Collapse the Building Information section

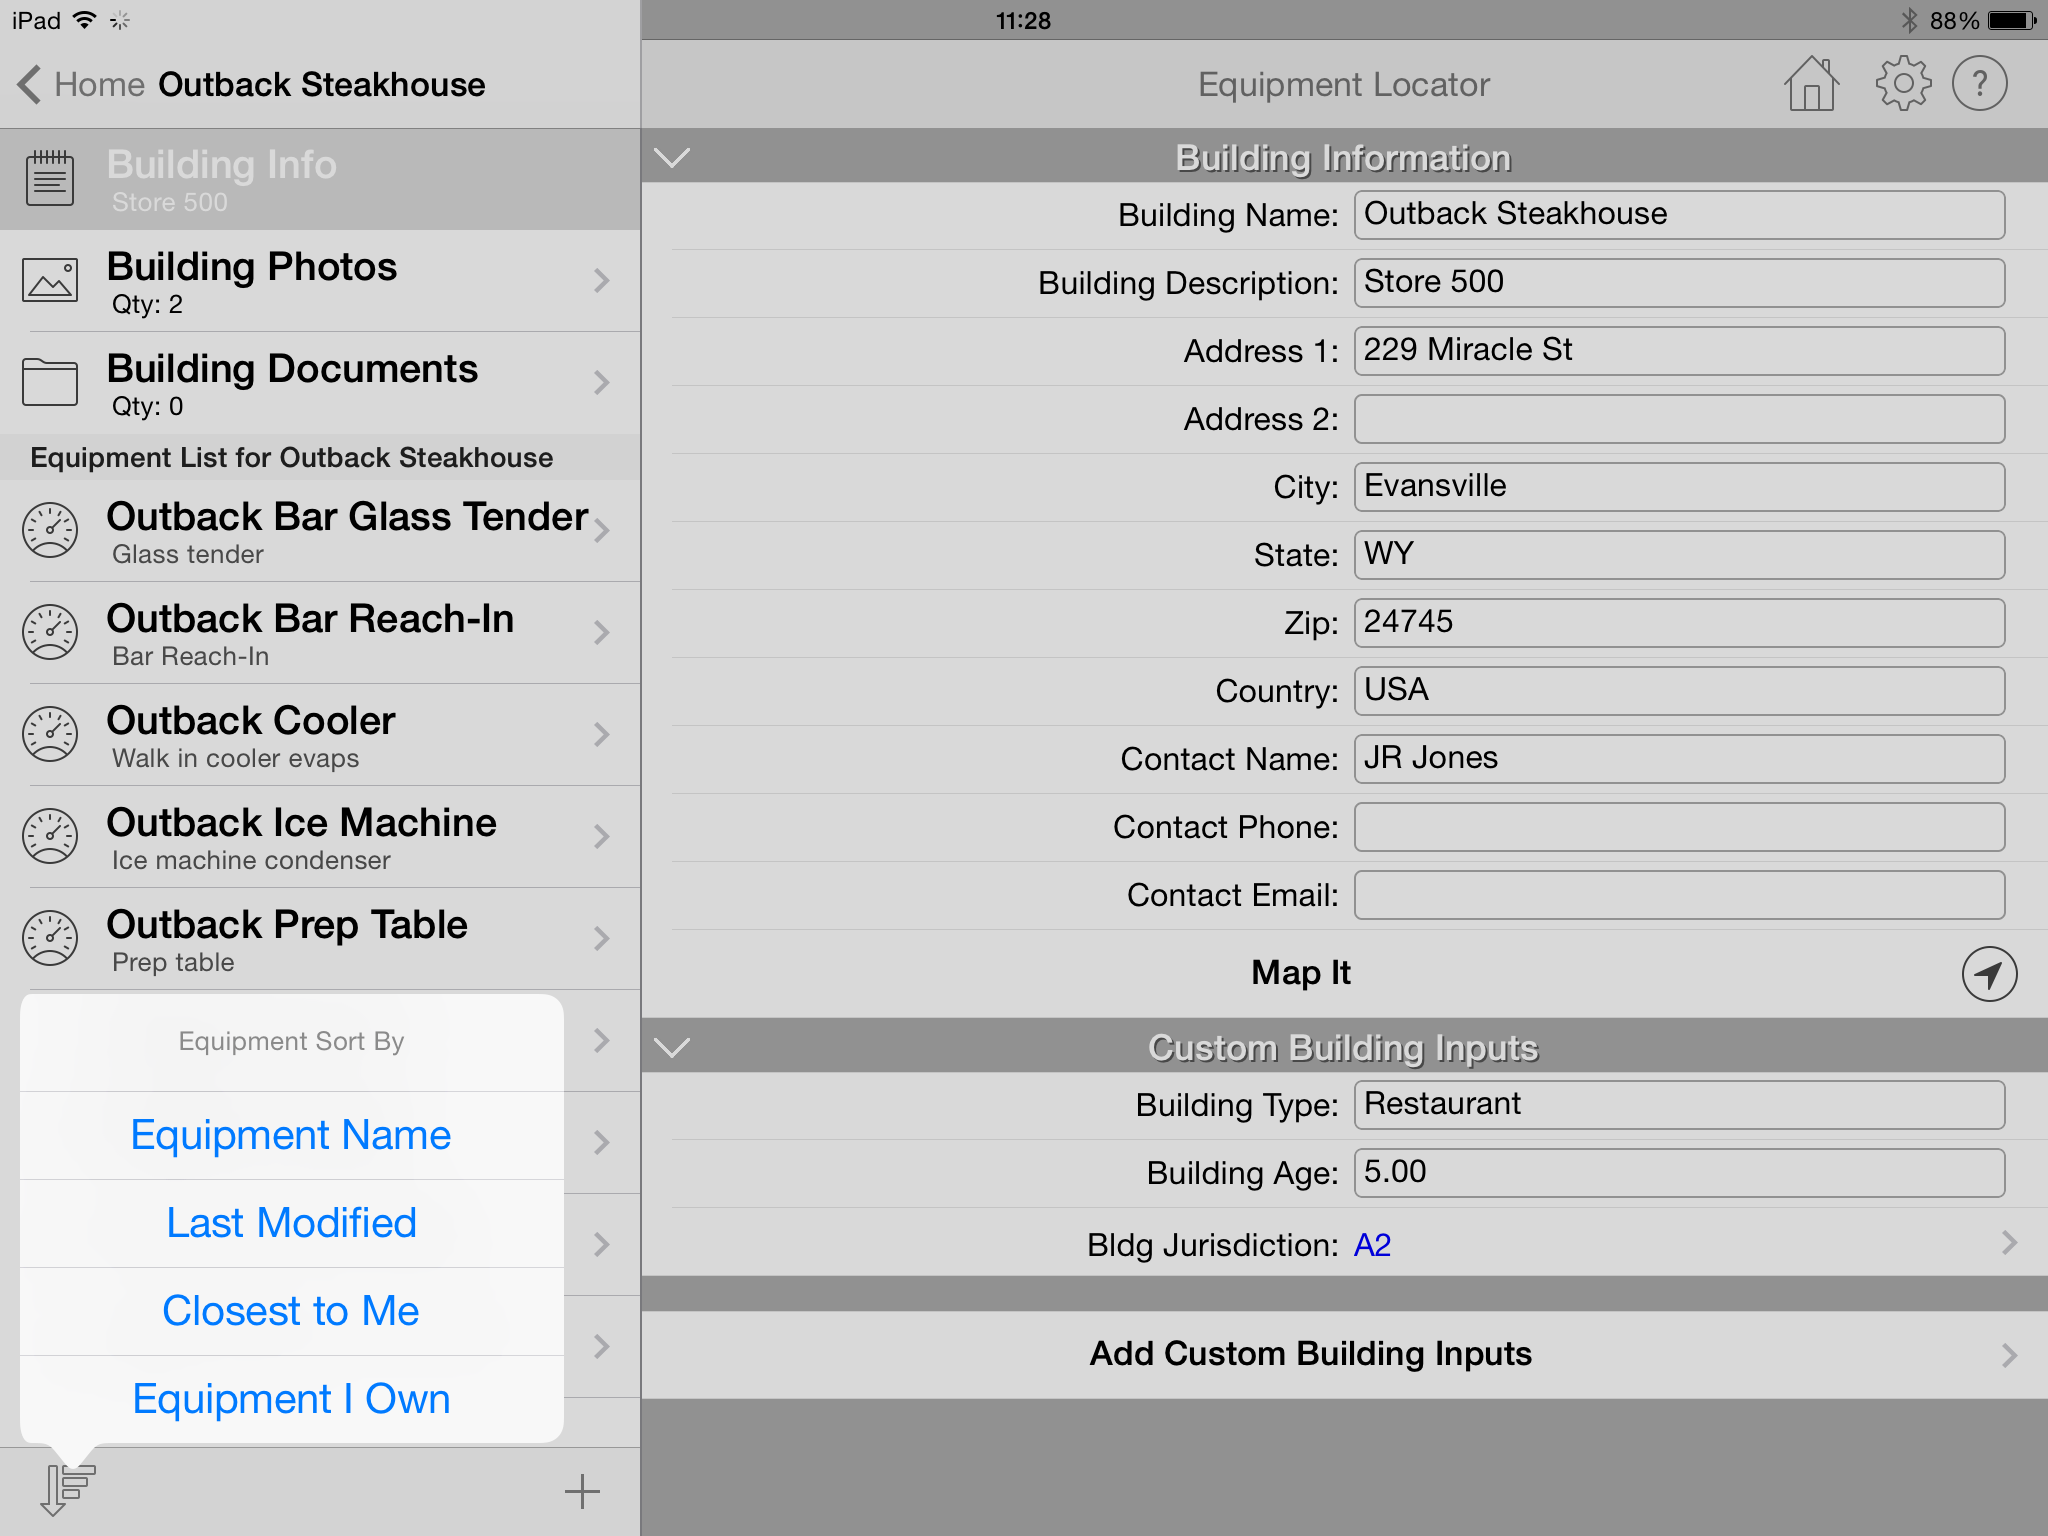[x=672, y=157]
